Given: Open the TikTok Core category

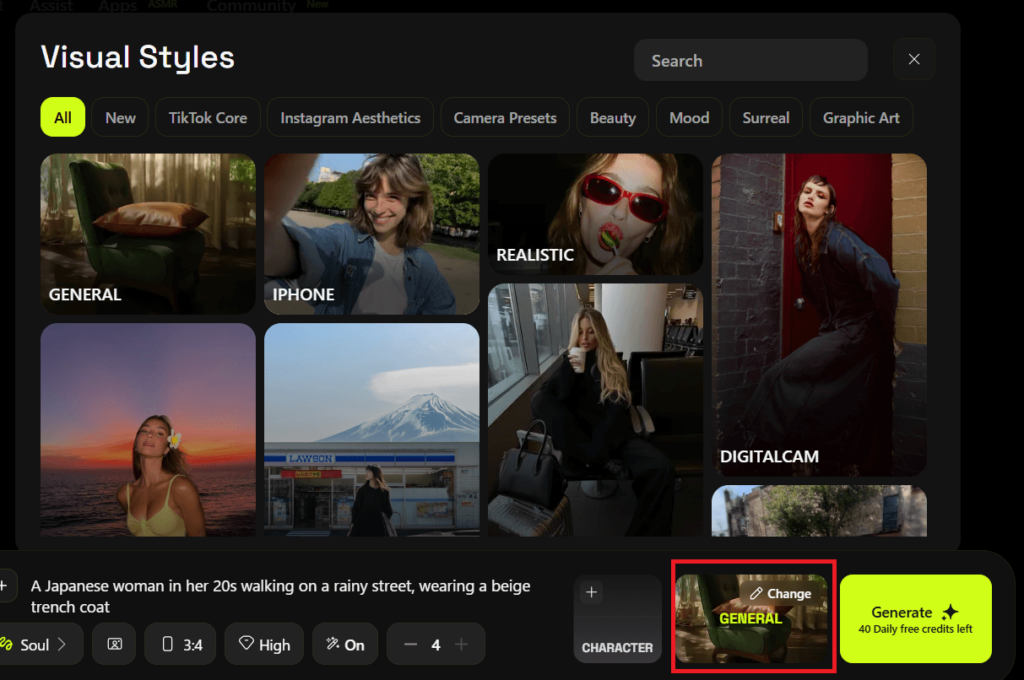Looking at the screenshot, I should click(x=208, y=118).
